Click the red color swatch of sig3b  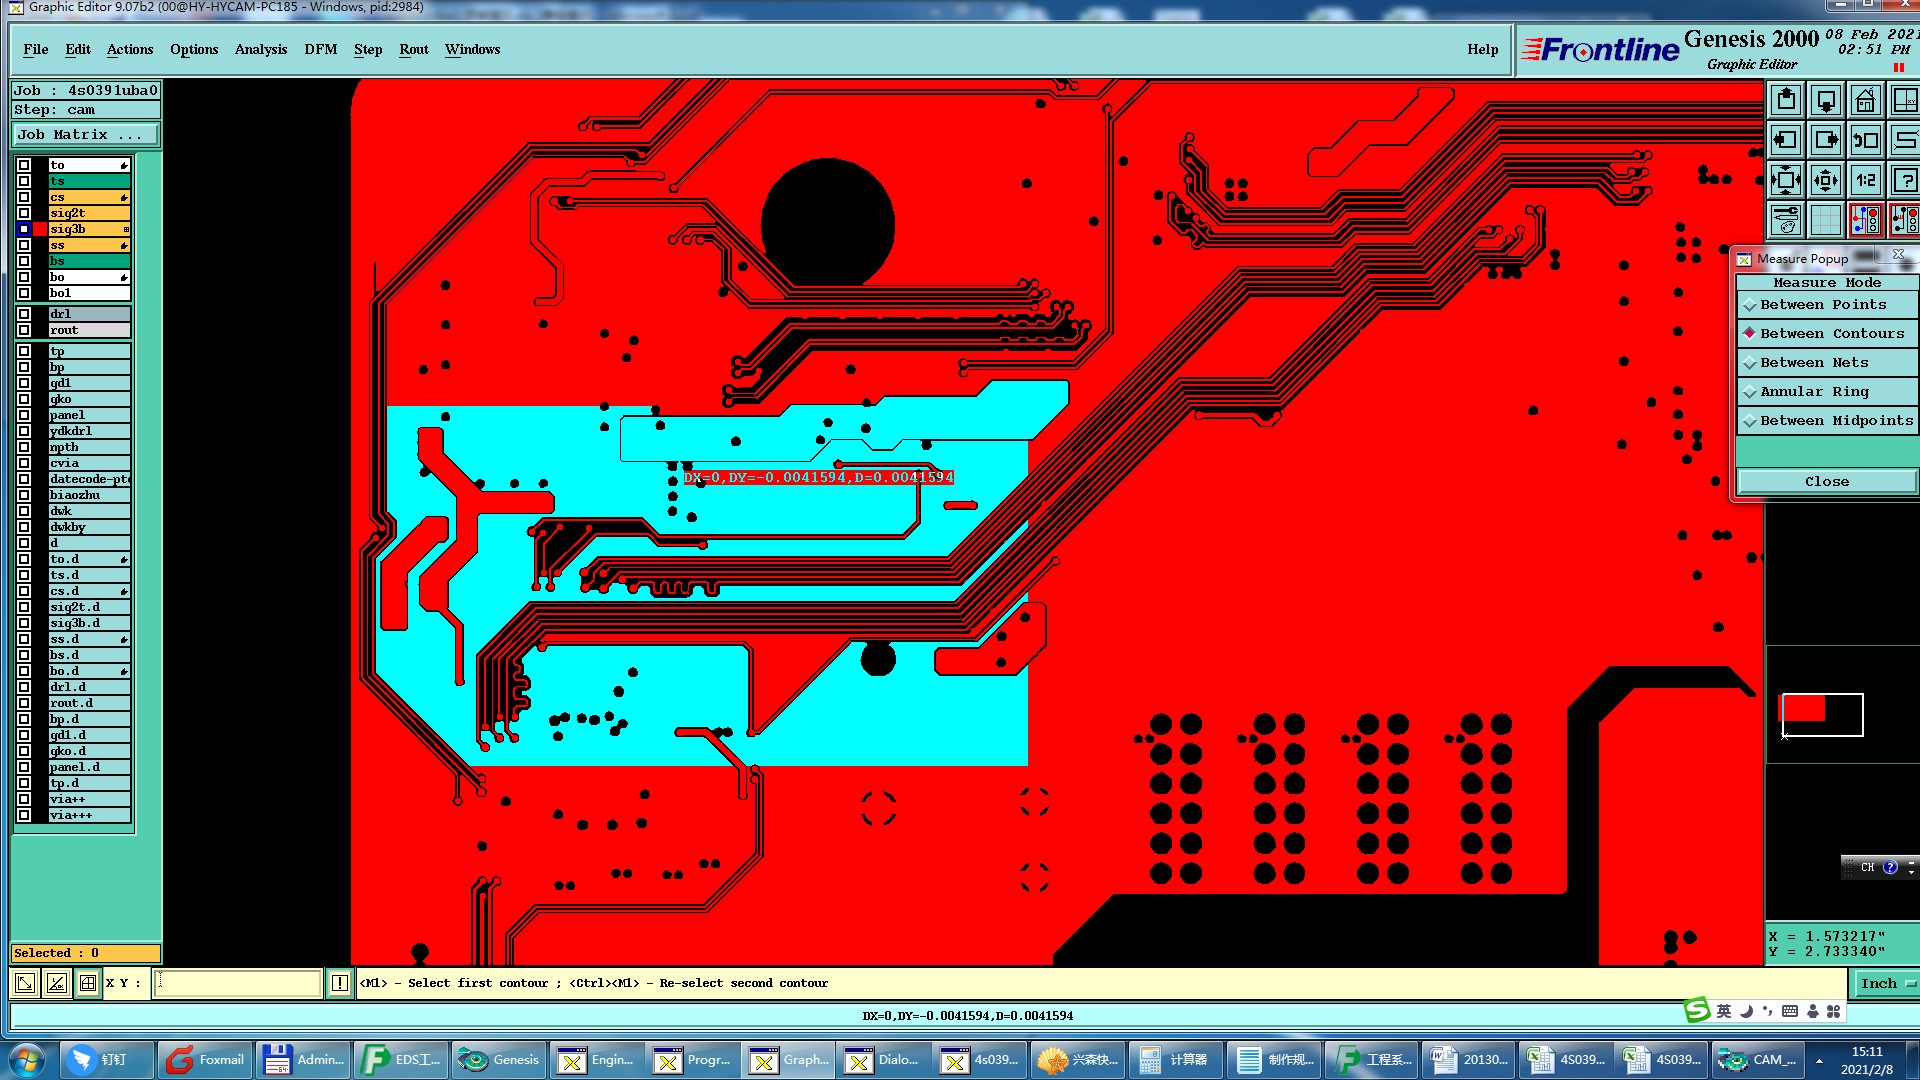(40, 229)
